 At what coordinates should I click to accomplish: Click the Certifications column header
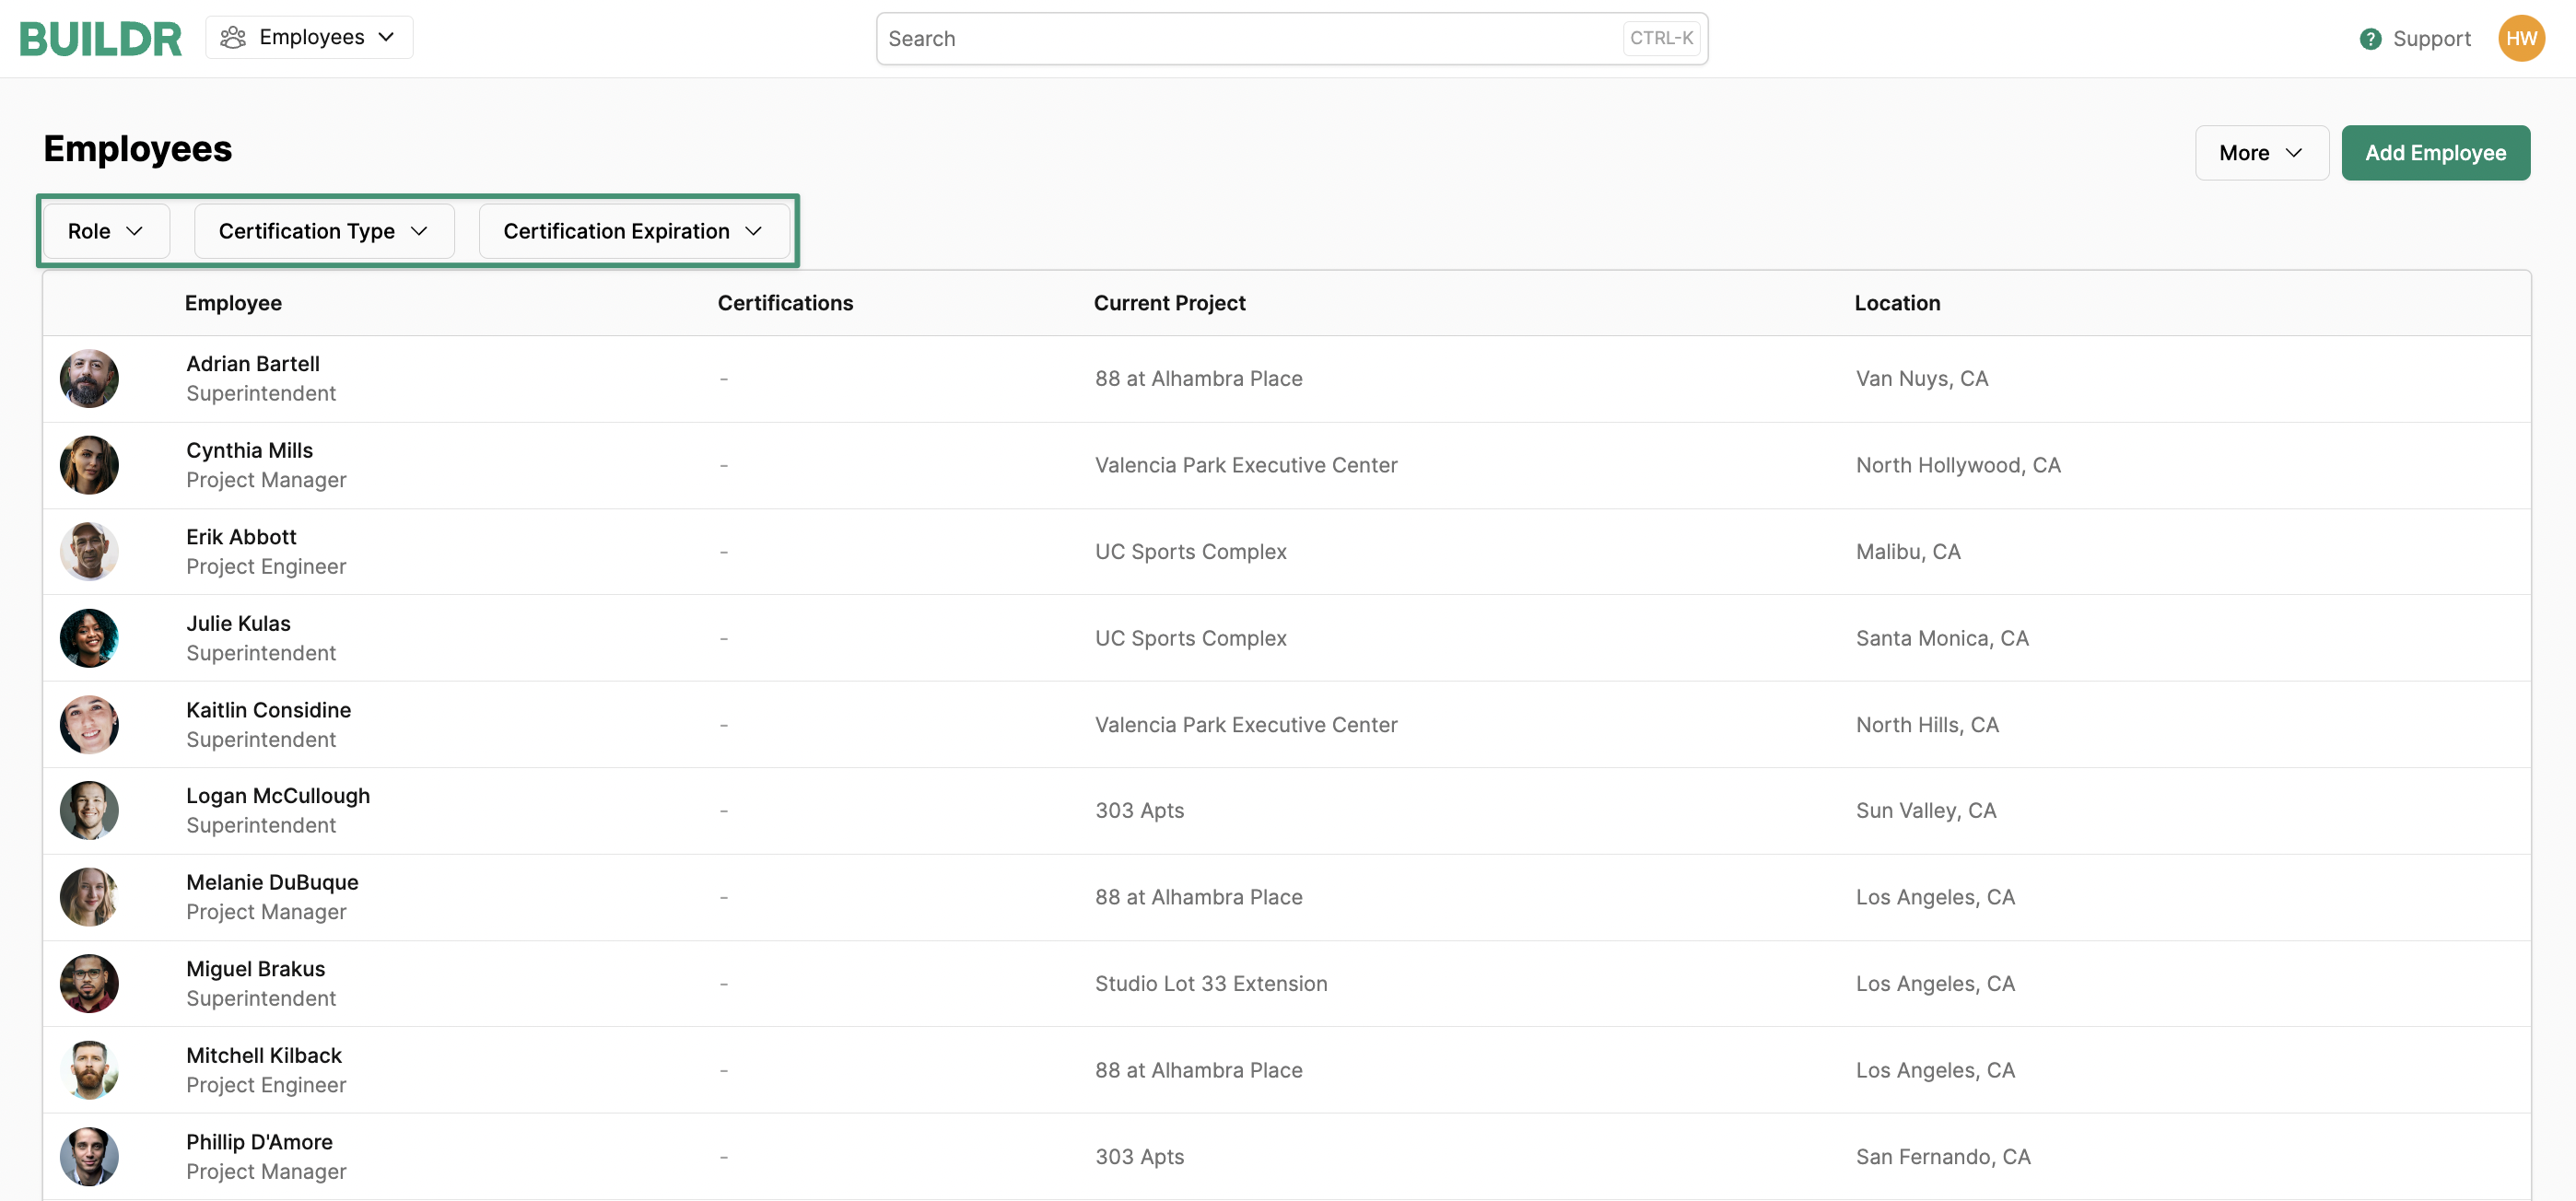tap(785, 303)
